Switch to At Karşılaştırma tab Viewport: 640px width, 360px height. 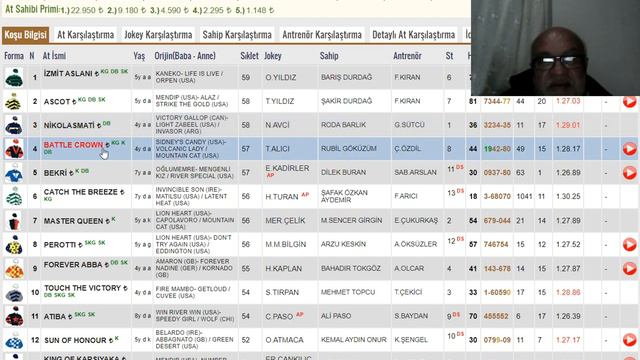85,35
